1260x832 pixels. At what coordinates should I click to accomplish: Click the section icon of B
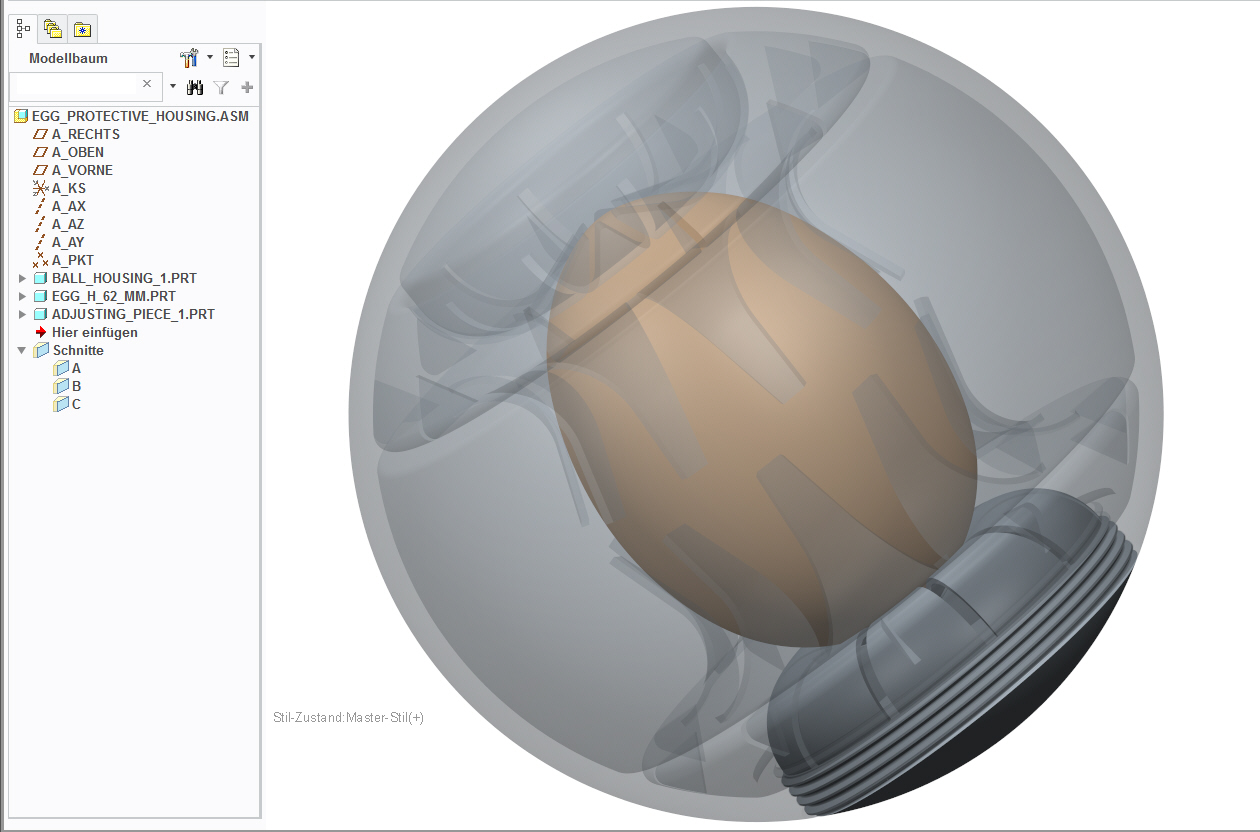point(61,386)
